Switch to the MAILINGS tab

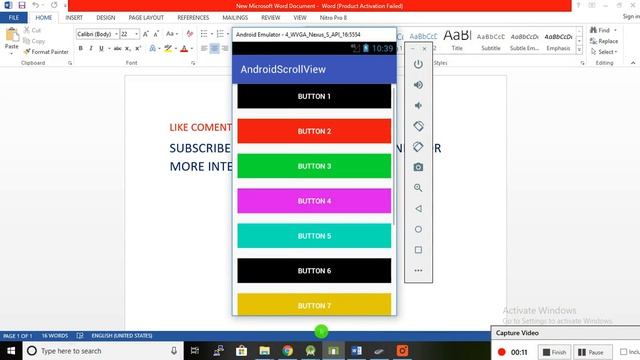(x=235, y=18)
